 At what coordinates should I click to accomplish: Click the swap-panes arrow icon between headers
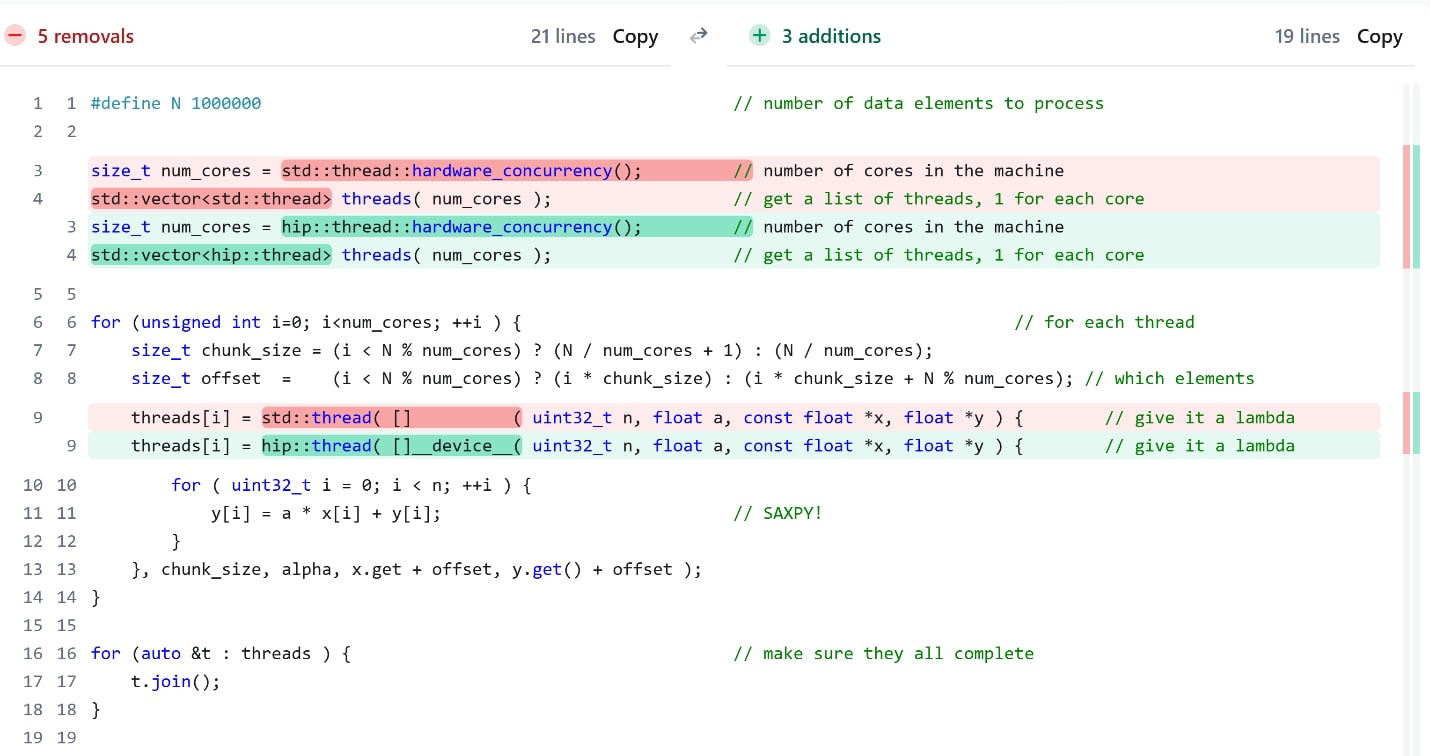699,35
